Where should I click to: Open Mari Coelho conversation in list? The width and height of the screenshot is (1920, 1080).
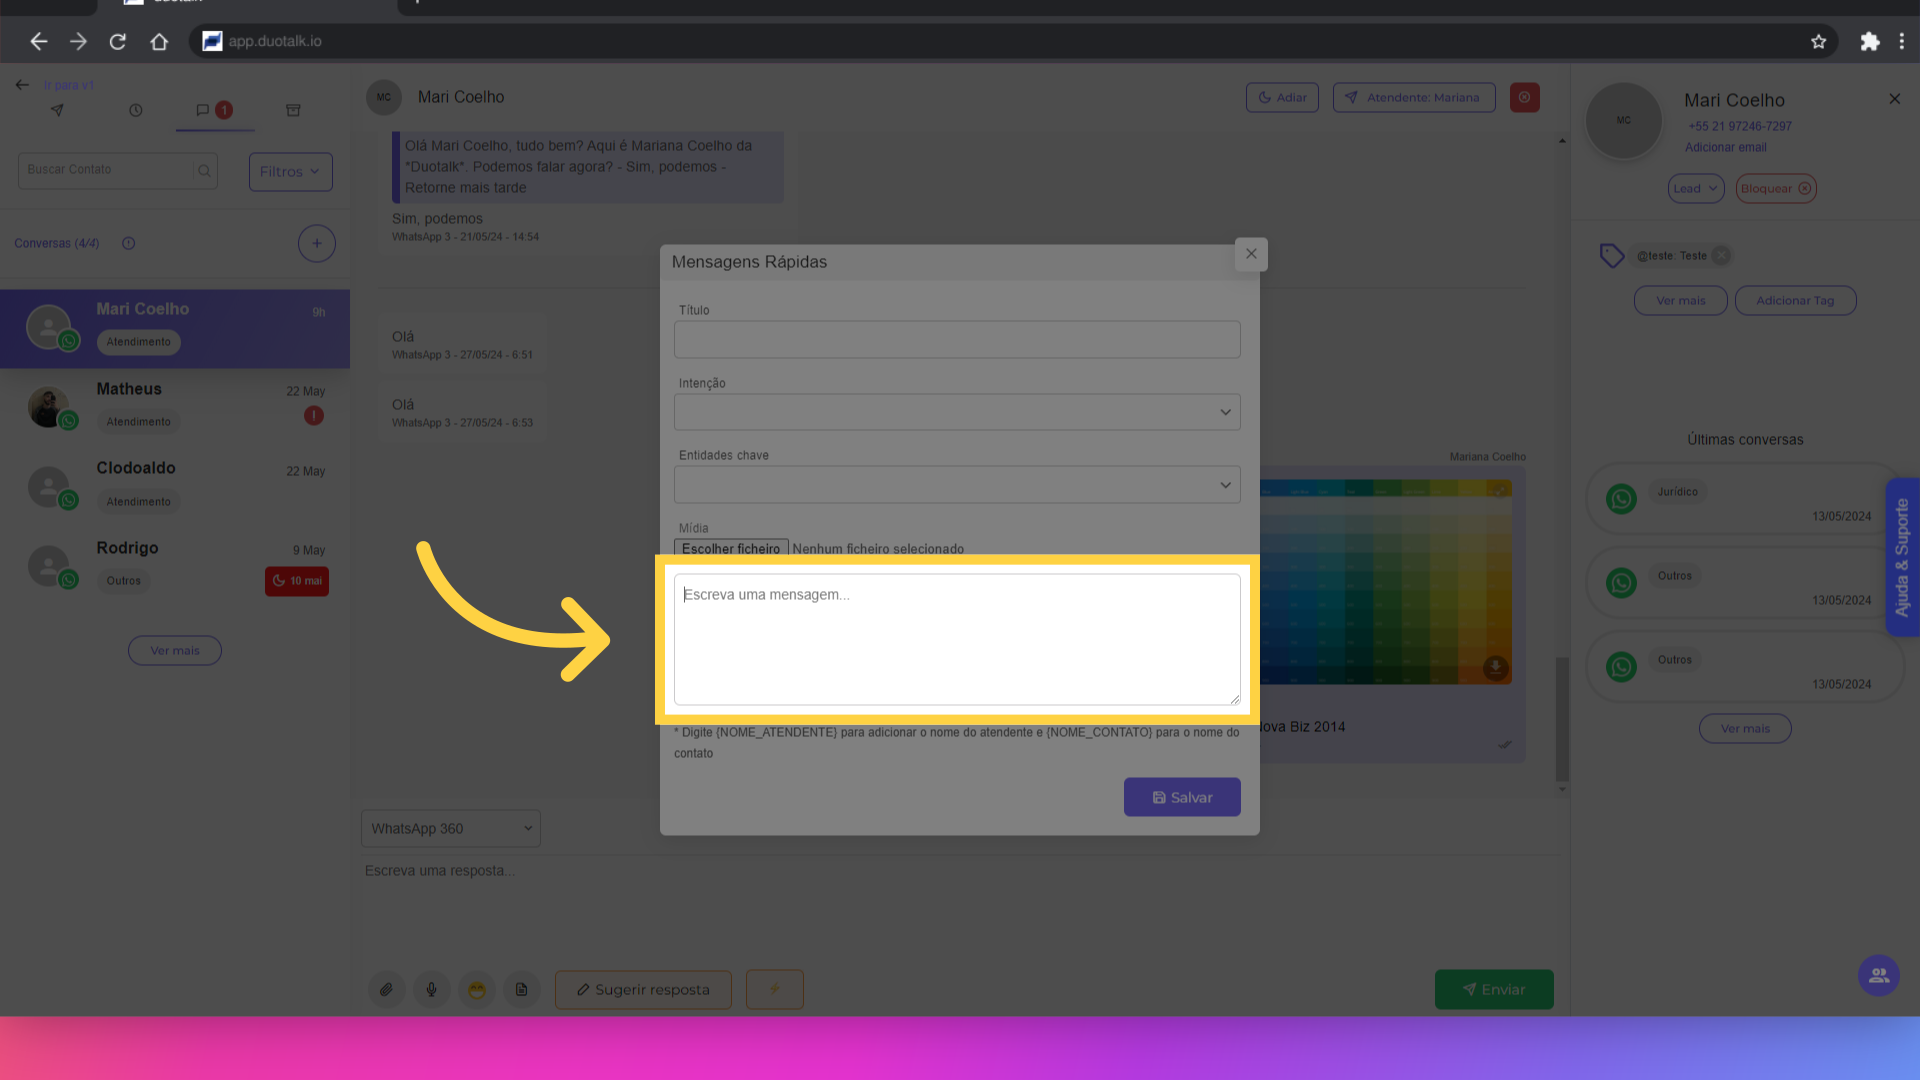click(175, 328)
